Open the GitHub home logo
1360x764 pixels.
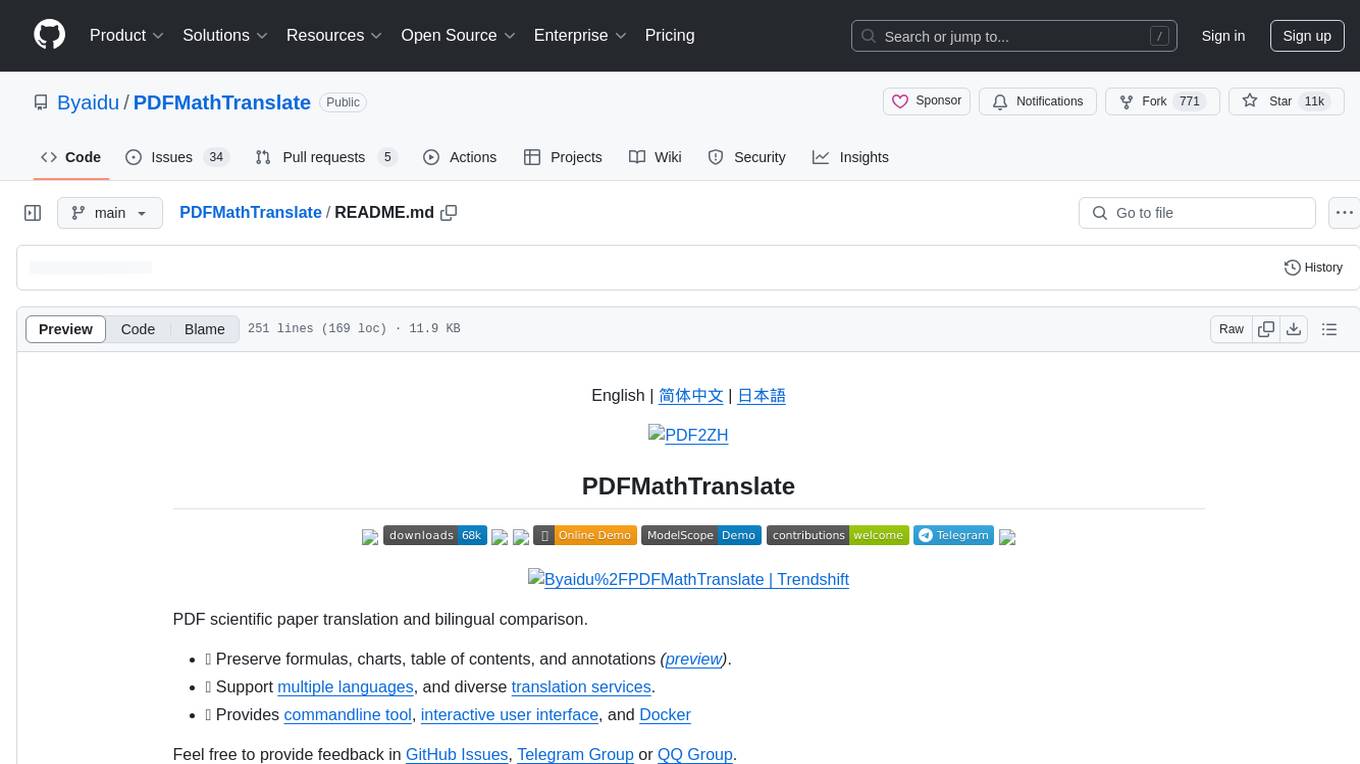click(50, 35)
